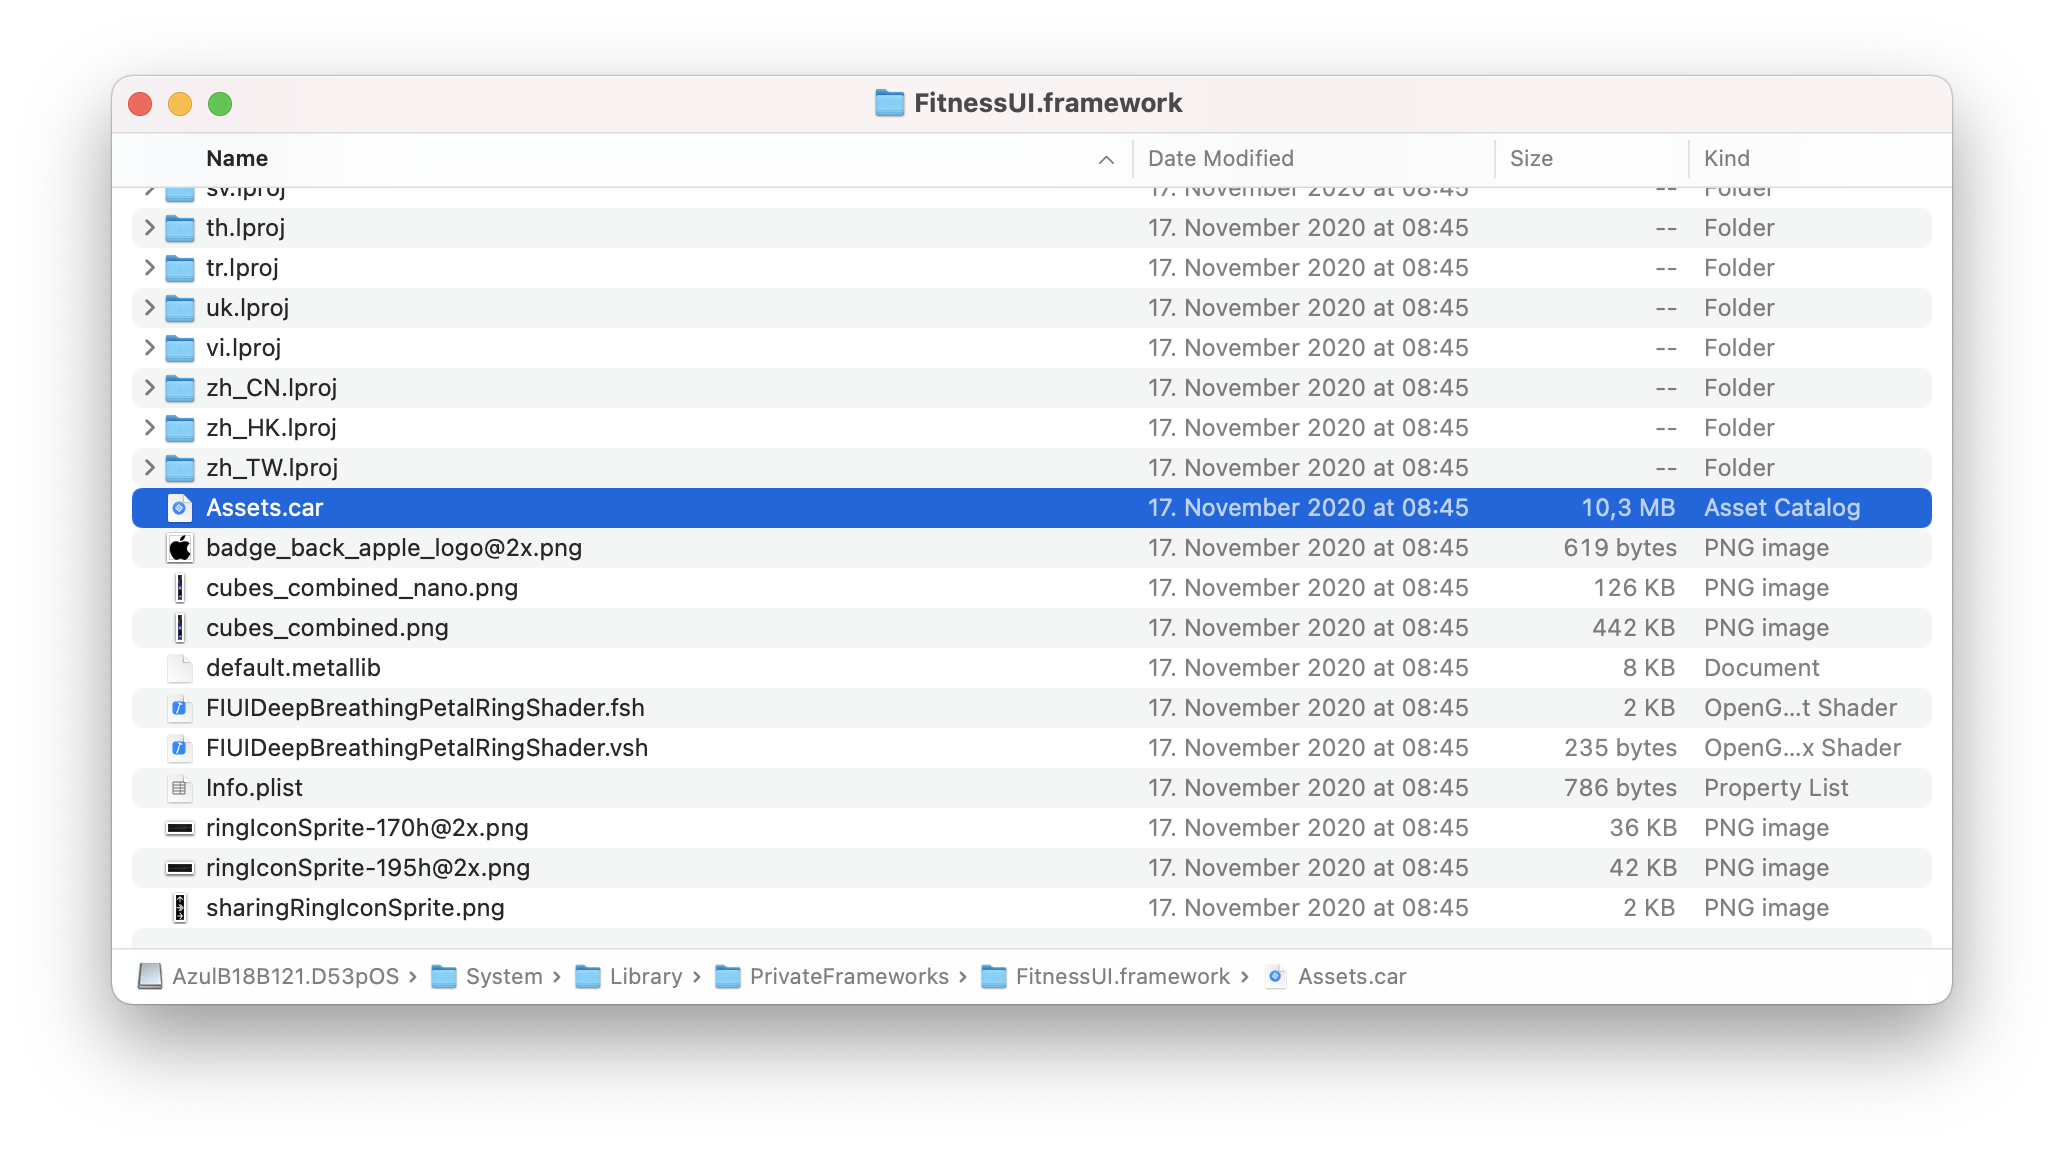Click the badge_back_apple_logo@2x.png Apple logo icon
The height and width of the screenshot is (1152, 2064).
[179, 548]
